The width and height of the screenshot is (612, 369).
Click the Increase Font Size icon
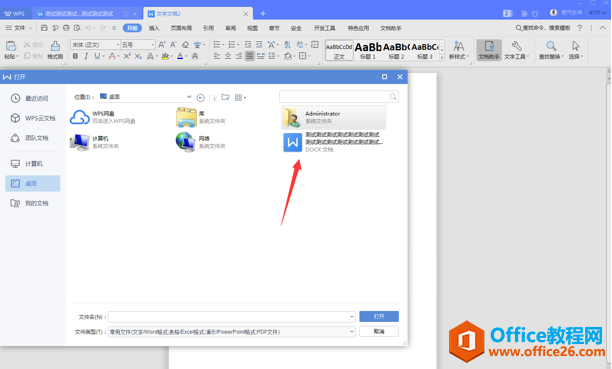(x=162, y=45)
